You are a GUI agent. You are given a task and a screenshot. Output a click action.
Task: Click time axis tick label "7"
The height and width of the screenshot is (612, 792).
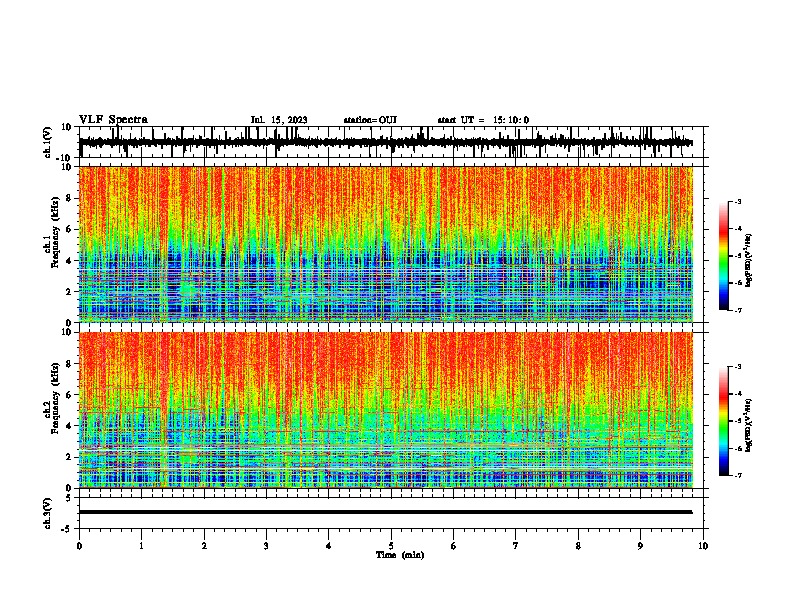tap(516, 546)
